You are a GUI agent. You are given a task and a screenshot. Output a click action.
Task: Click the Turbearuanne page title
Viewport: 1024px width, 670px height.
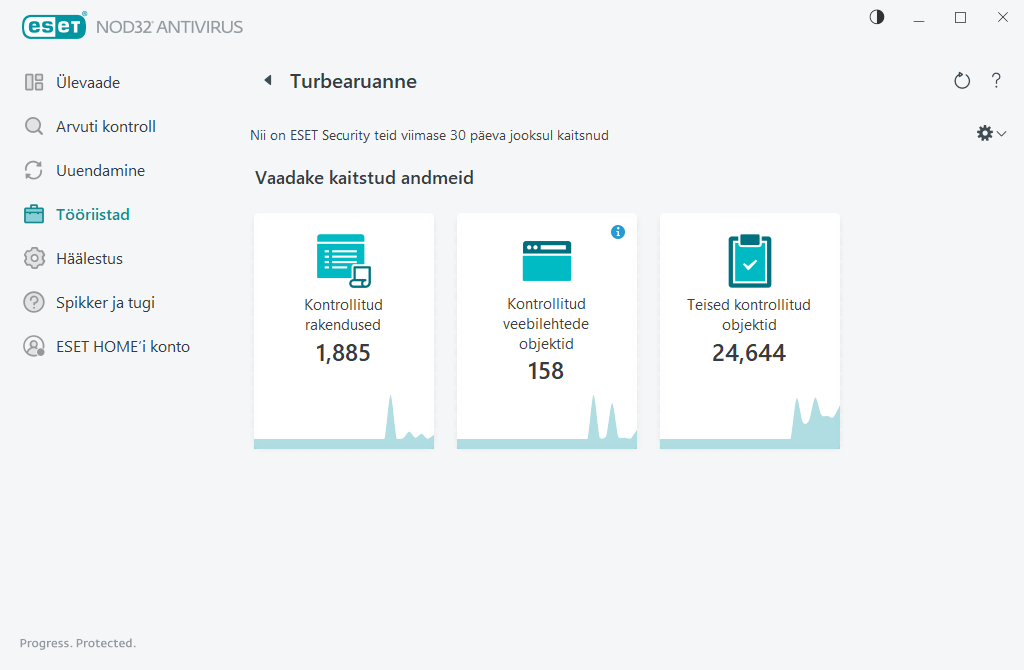pyautogui.click(x=353, y=81)
